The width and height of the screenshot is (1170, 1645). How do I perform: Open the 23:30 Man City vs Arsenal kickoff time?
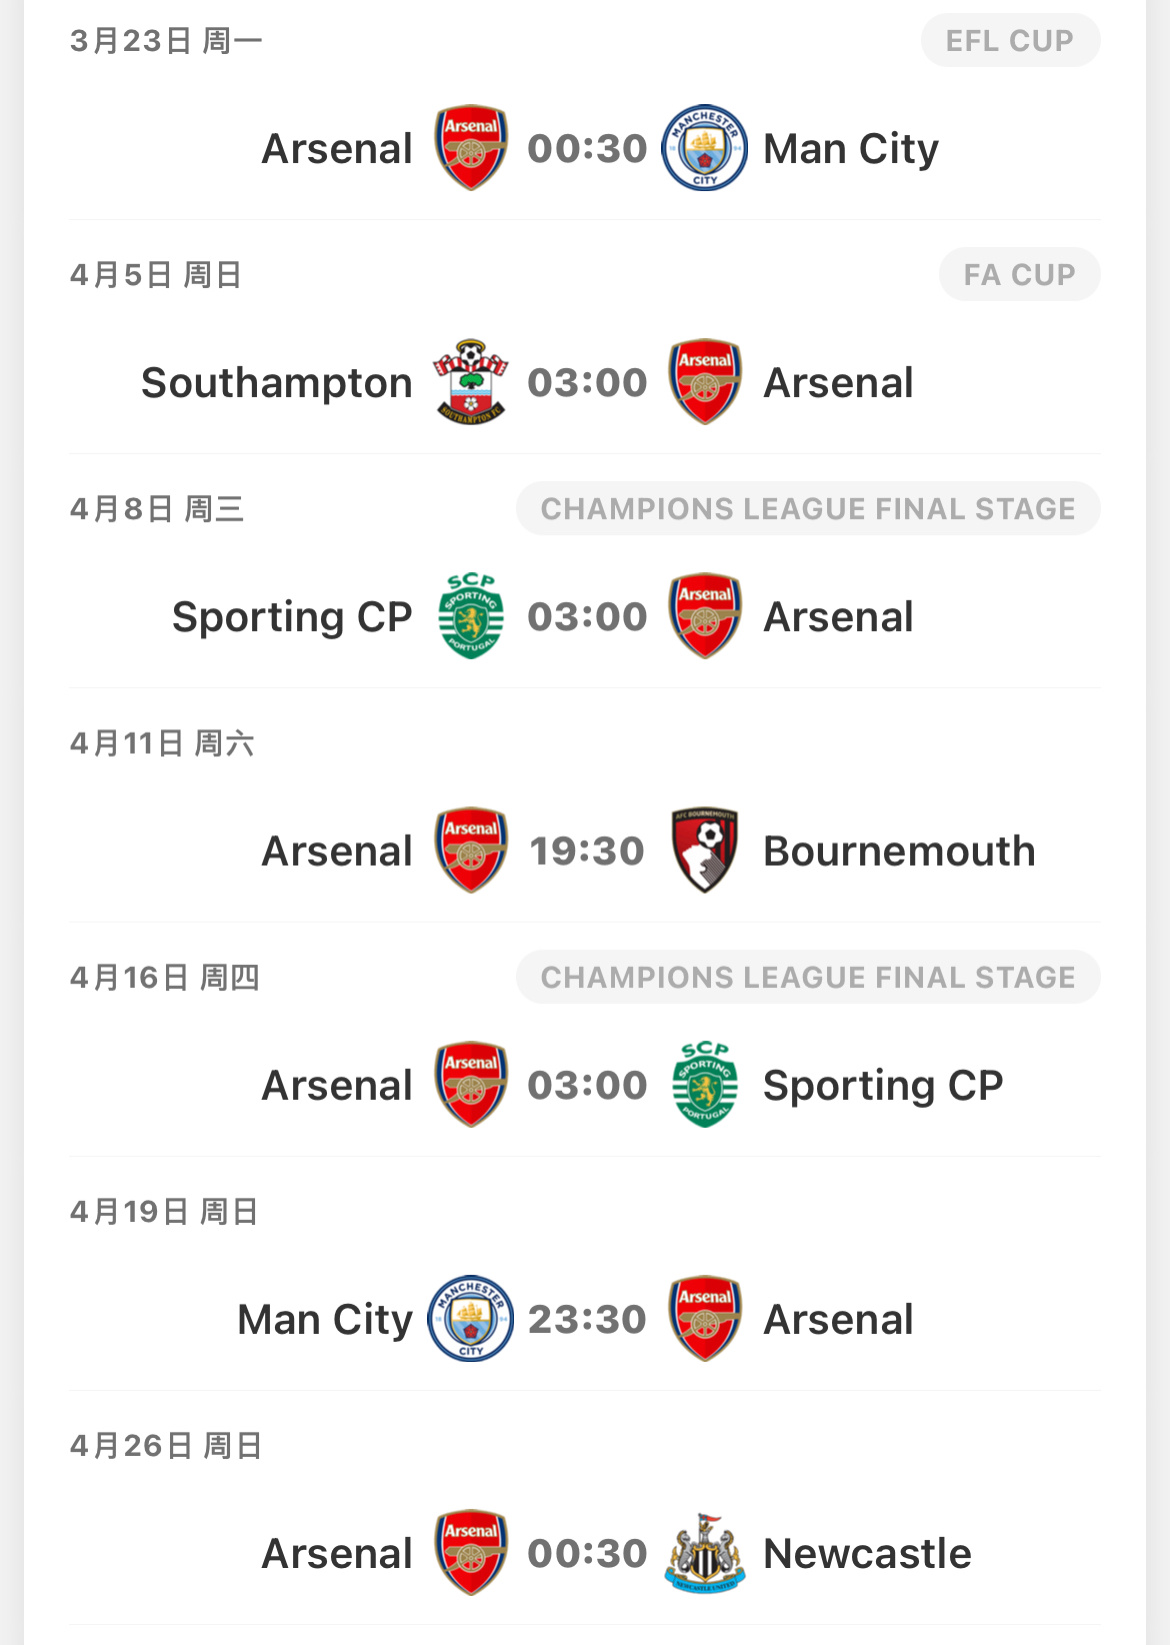click(x=587, y=1319)
